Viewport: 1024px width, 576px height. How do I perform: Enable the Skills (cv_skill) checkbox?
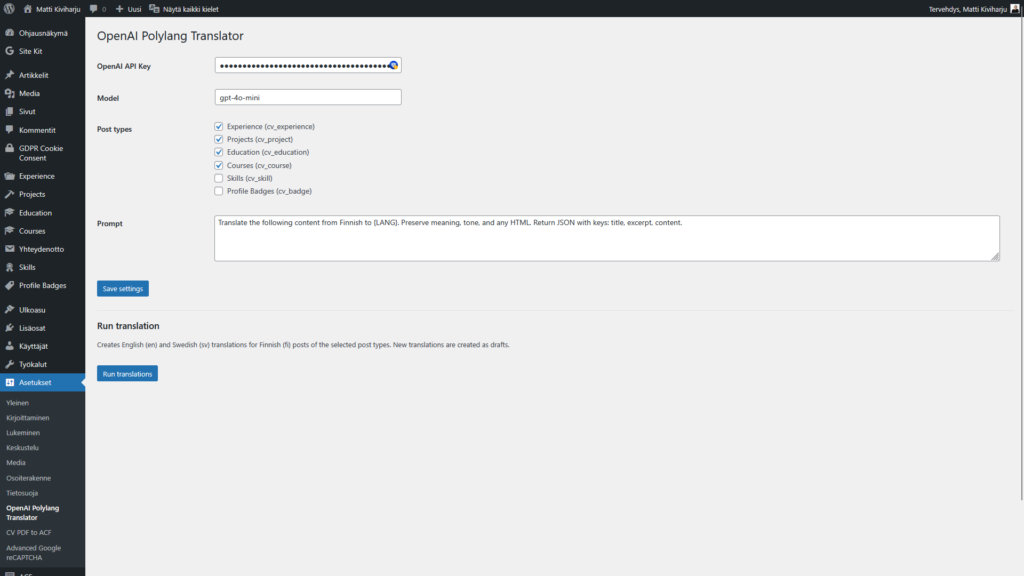click(219, 178)
